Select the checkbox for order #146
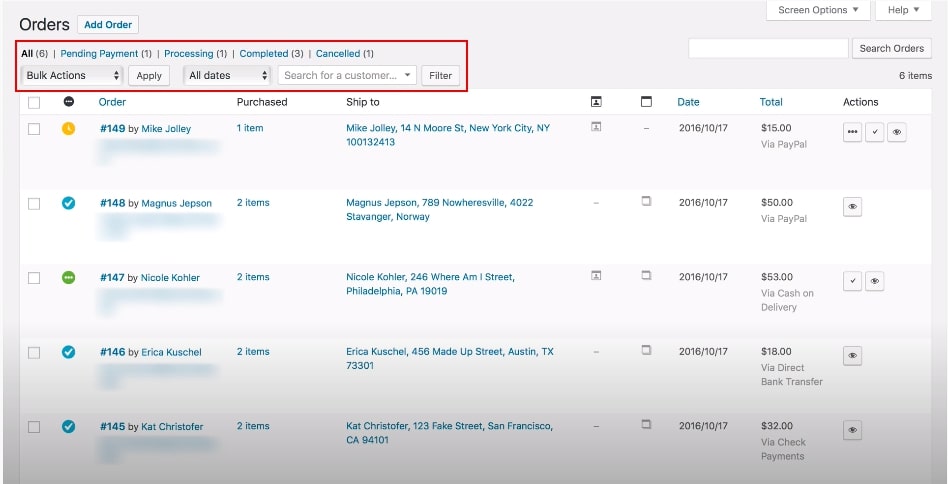The height and width of the screenshot is (484, 948). click(x=34, y=352)
